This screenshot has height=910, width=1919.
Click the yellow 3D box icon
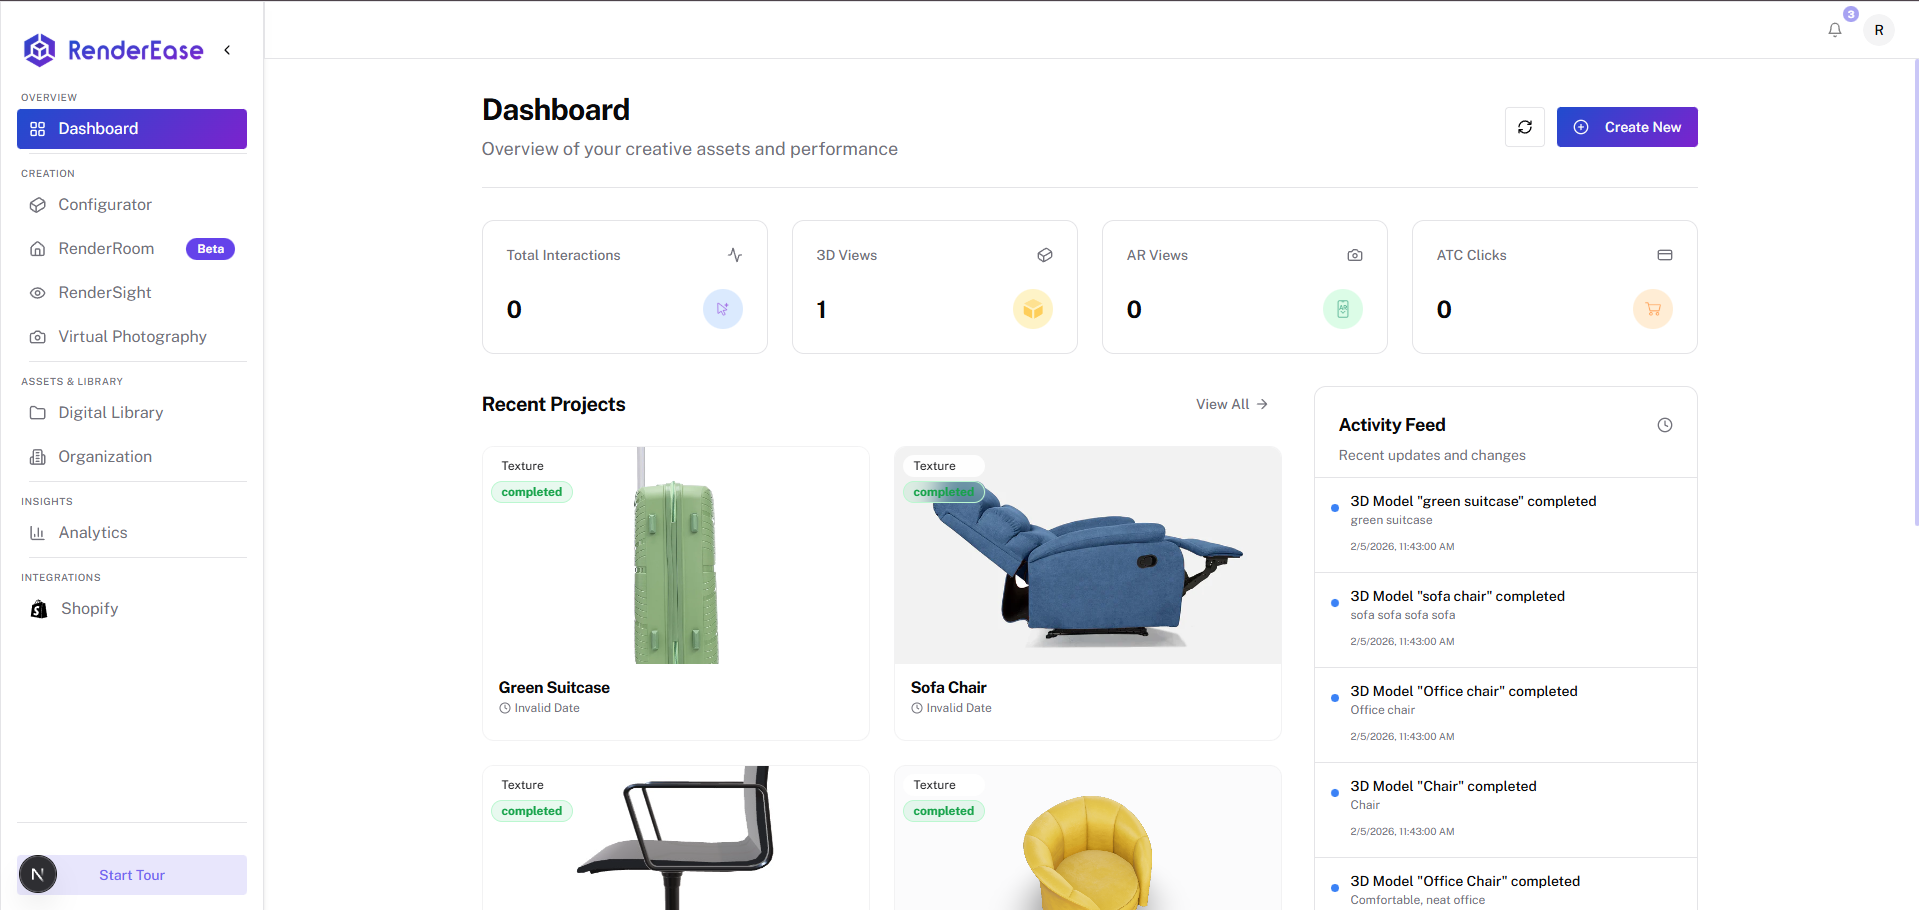1033,309
